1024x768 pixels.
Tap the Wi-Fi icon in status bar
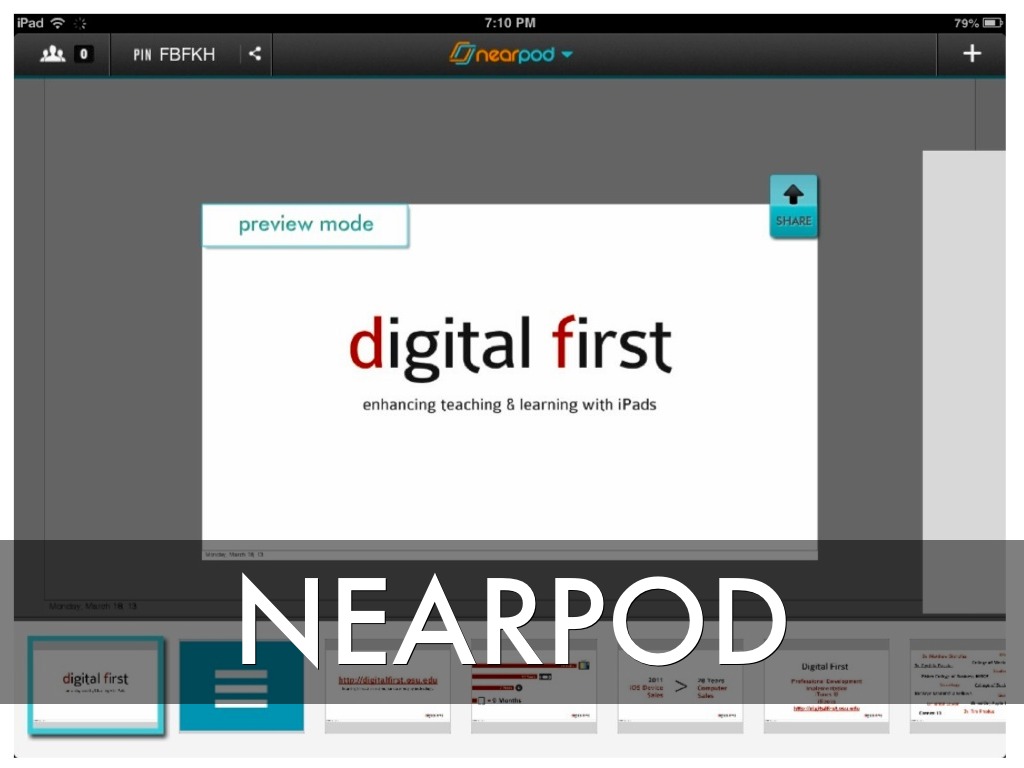click(x=57, y=23)
